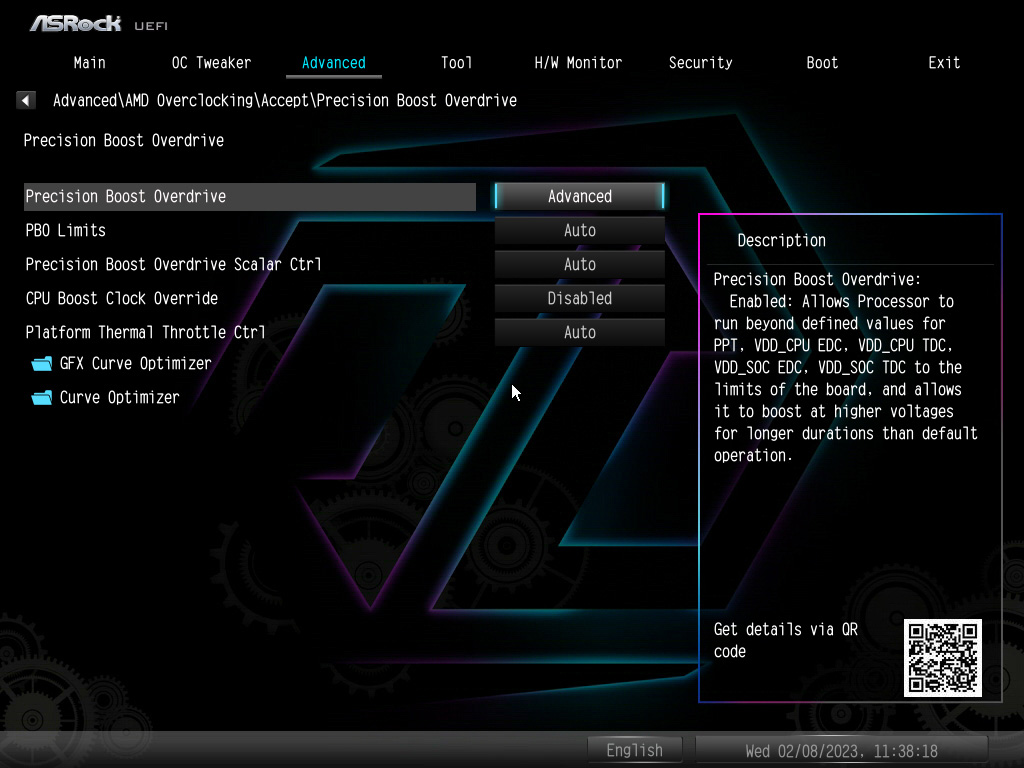1024x768 pixels.
Task: Click the QR code image
Action: (942, 658)
